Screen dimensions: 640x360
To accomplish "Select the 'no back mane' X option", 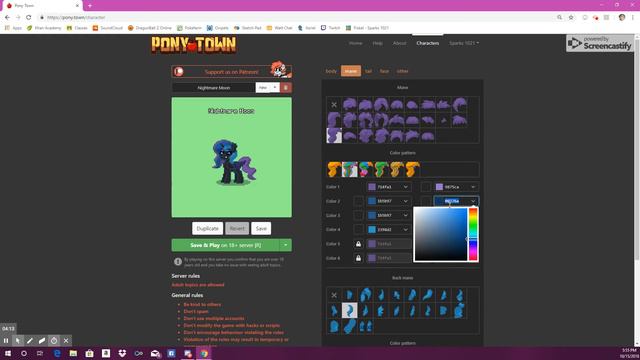I will pyautogui.click(x=334, y=295).
